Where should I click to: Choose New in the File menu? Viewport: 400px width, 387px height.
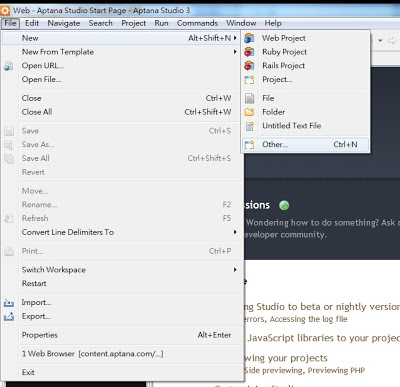pyautogui.click(x=121, y=38)
